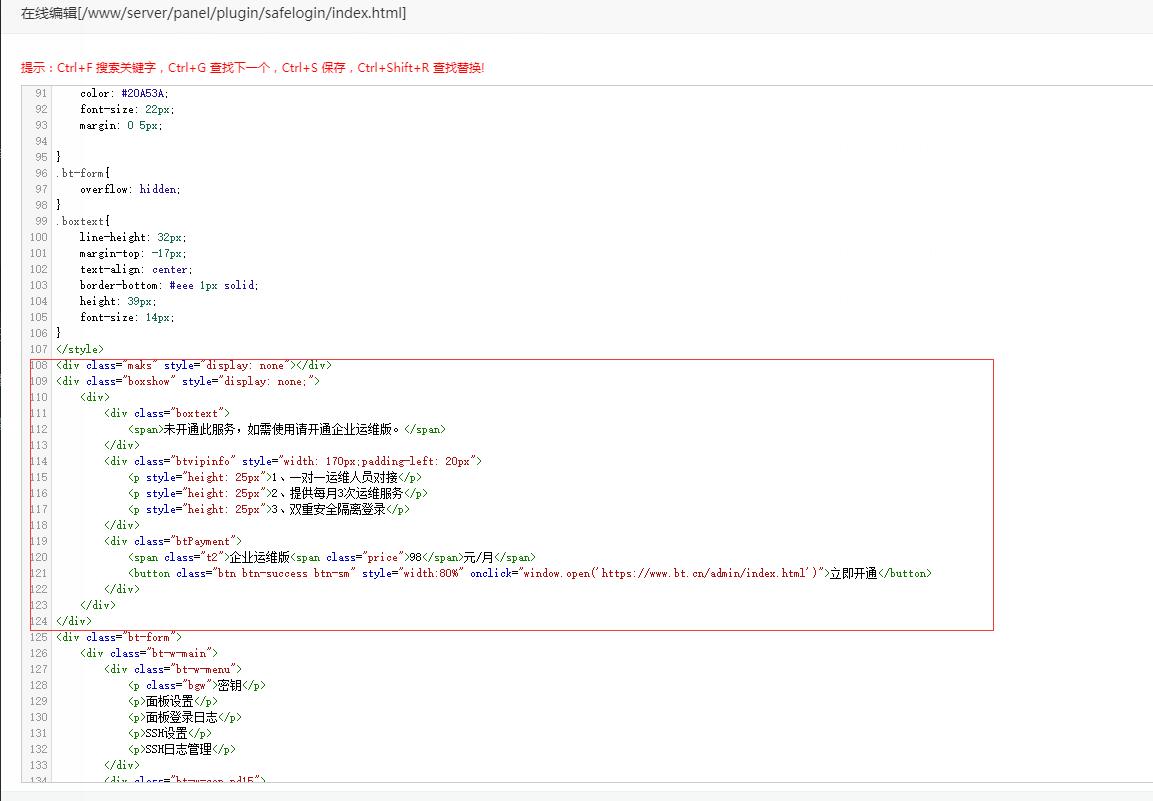Click the div class="btvipinfo" line
The image size is (1153, 801).
[x=292, y=461]
